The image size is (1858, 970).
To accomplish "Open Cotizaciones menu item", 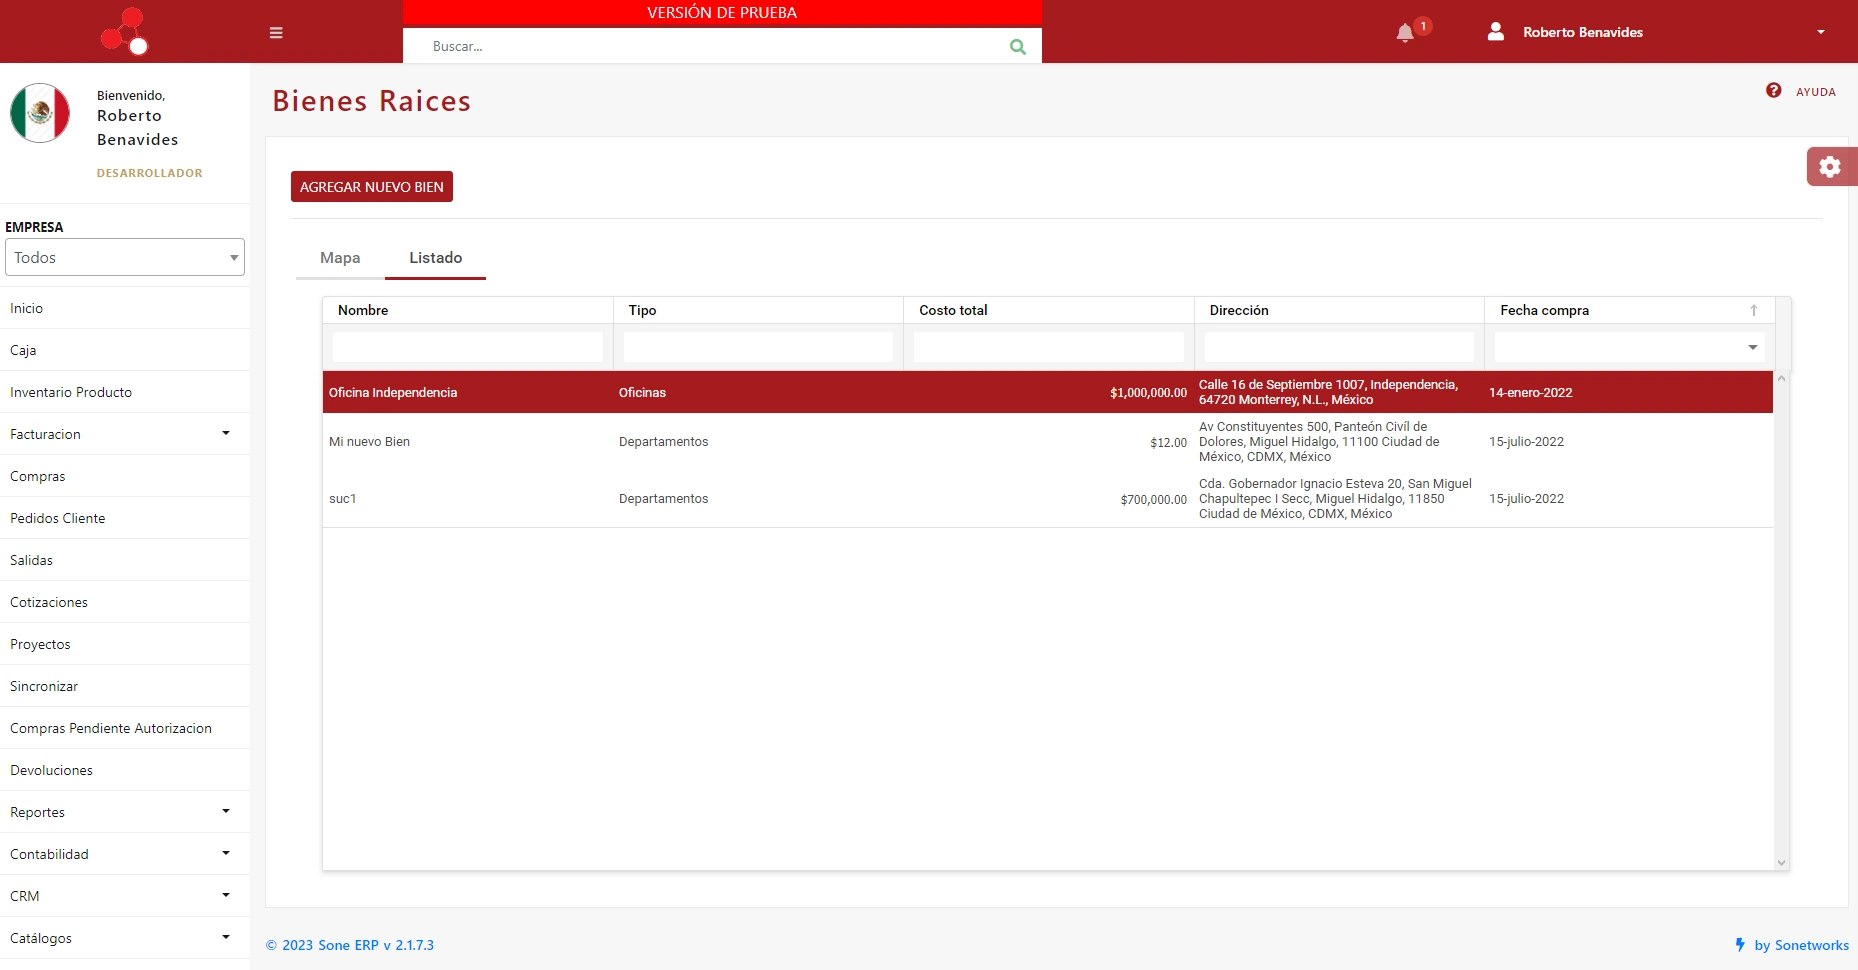I will pos(125,602).
